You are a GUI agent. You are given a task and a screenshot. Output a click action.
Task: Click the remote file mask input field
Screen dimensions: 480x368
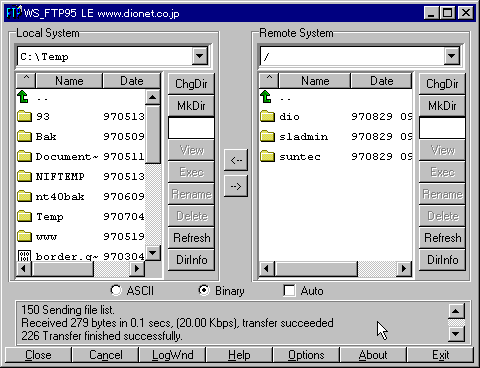(x=442, y=128)
